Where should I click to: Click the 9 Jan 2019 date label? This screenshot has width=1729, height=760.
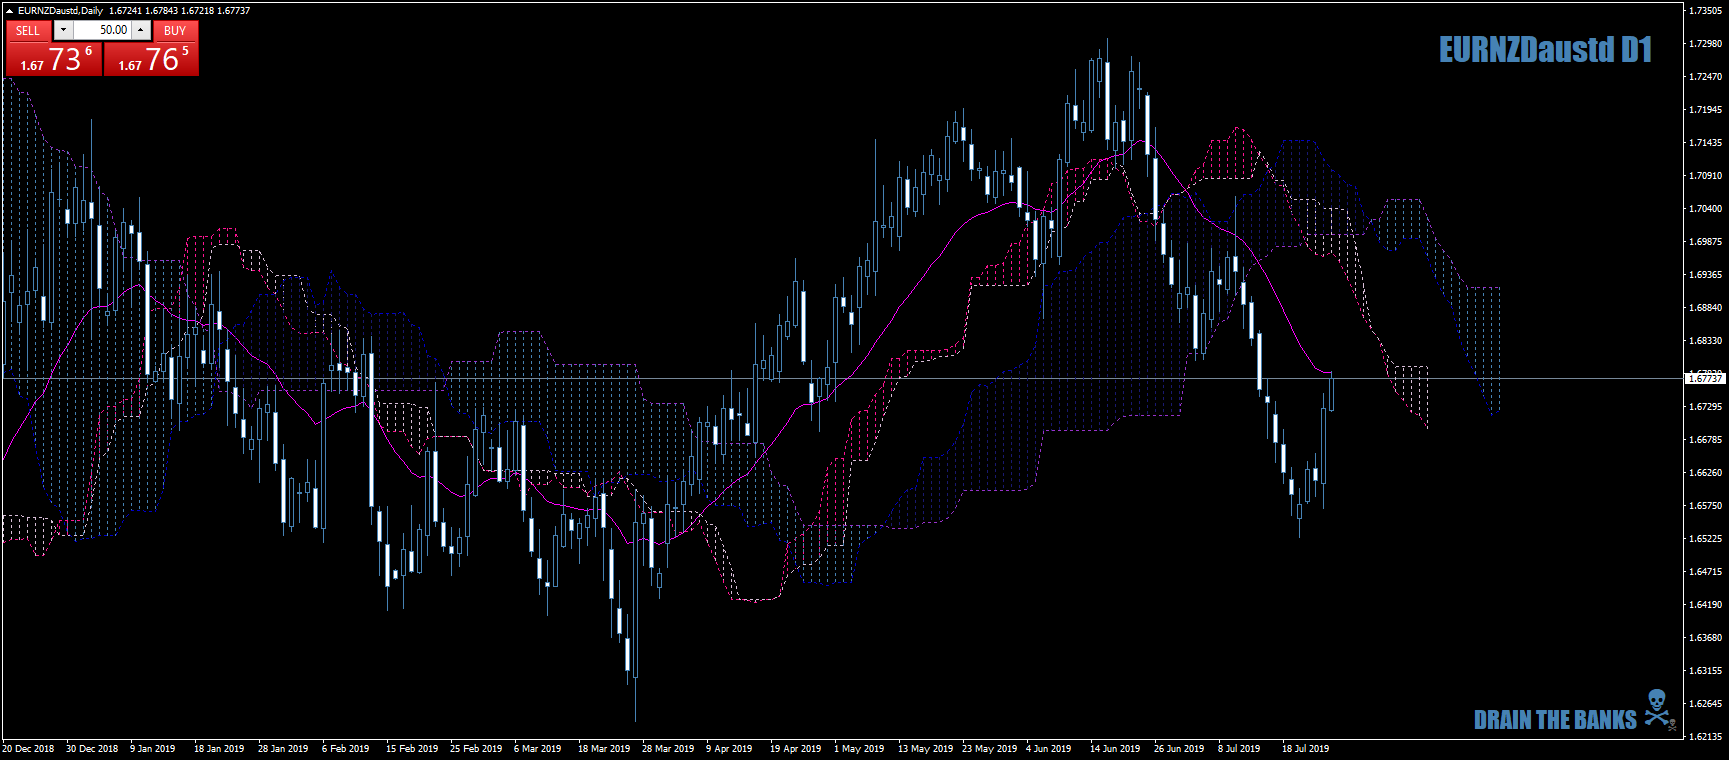coord(152,748)
